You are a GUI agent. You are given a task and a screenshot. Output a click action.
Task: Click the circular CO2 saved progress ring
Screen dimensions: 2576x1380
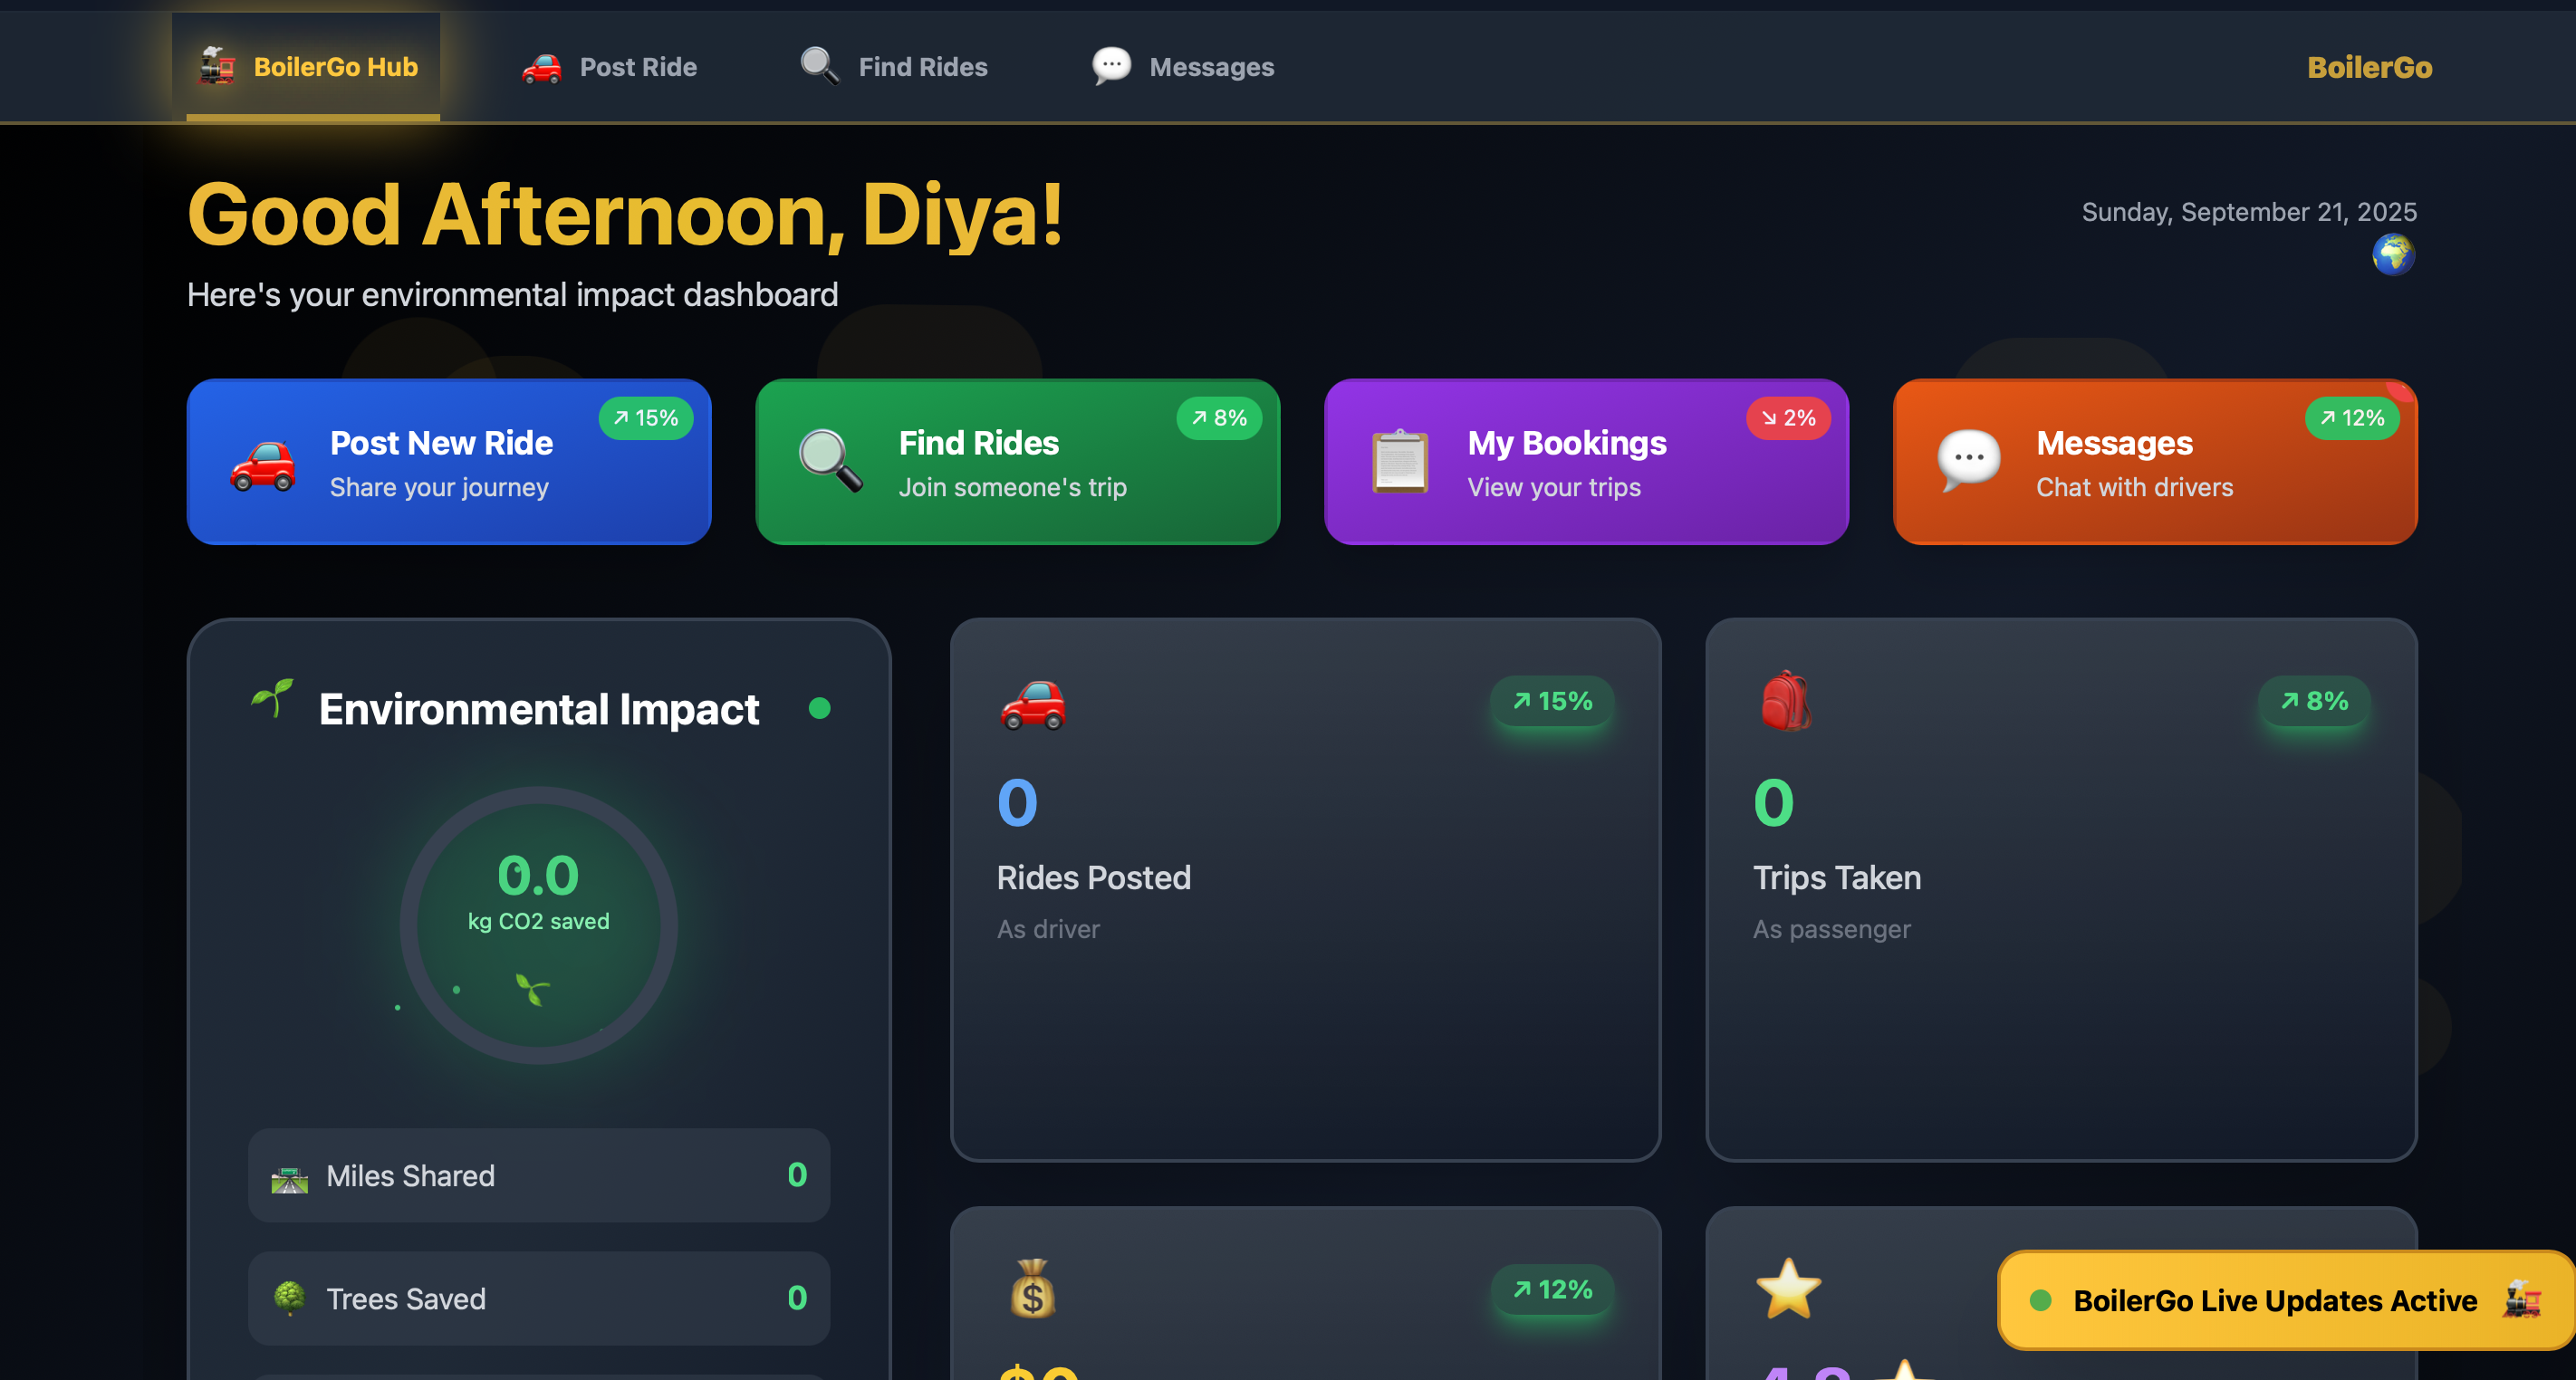click(x=538, y=925)
